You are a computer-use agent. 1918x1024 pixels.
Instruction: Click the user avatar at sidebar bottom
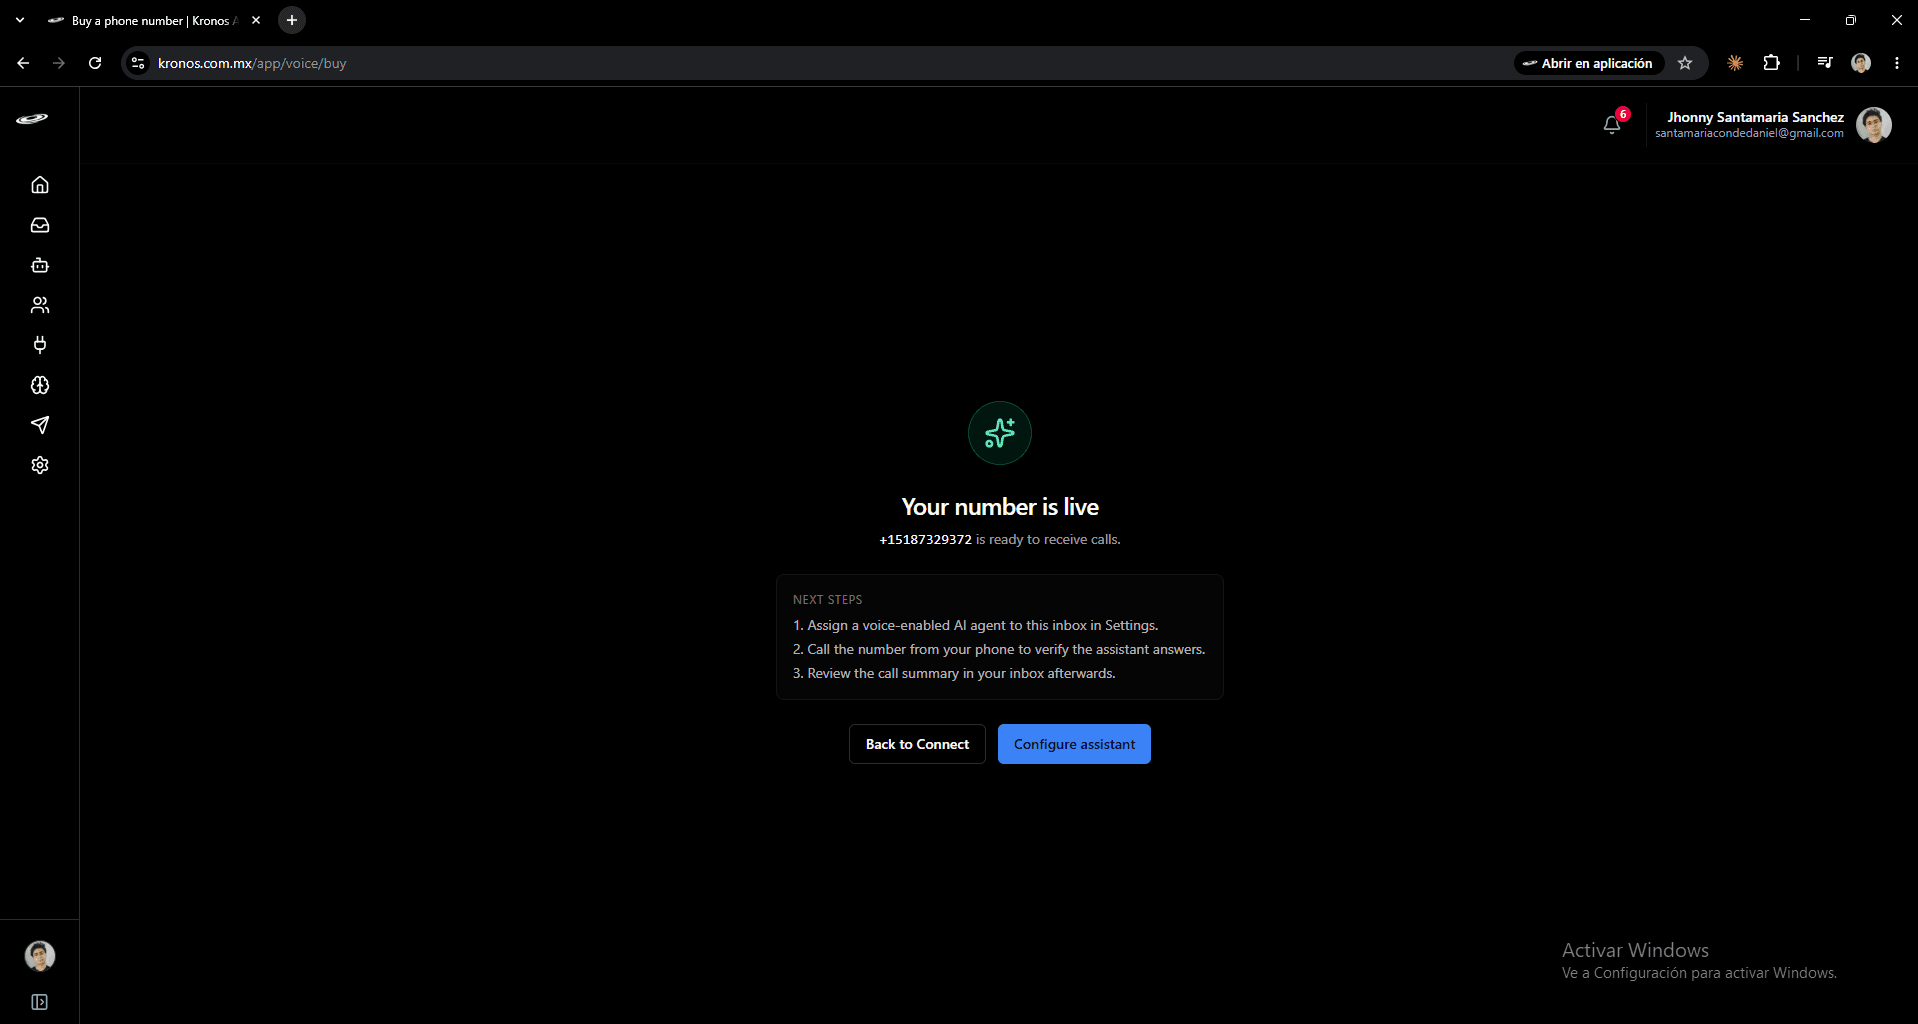pyautogui.click(x=40, y=956)
